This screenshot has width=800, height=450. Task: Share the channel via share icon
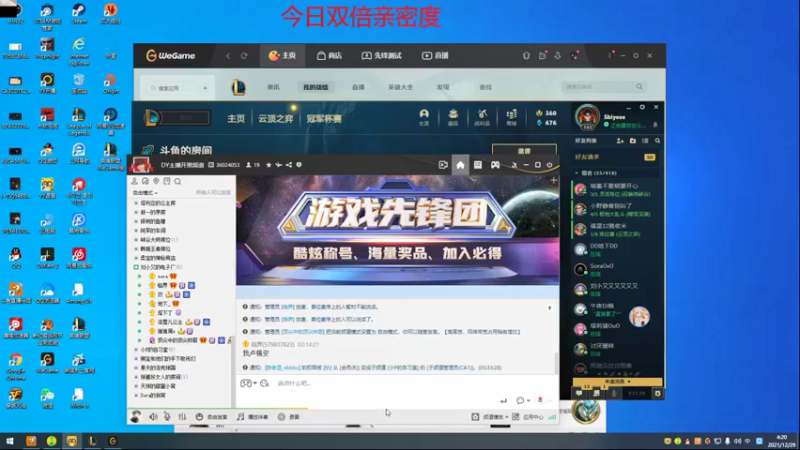(289, 165)
